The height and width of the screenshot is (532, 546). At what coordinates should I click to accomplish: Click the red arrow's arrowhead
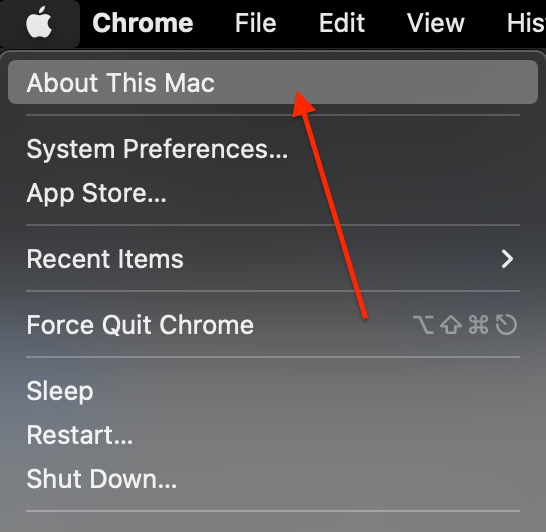[x=303, y=104]
